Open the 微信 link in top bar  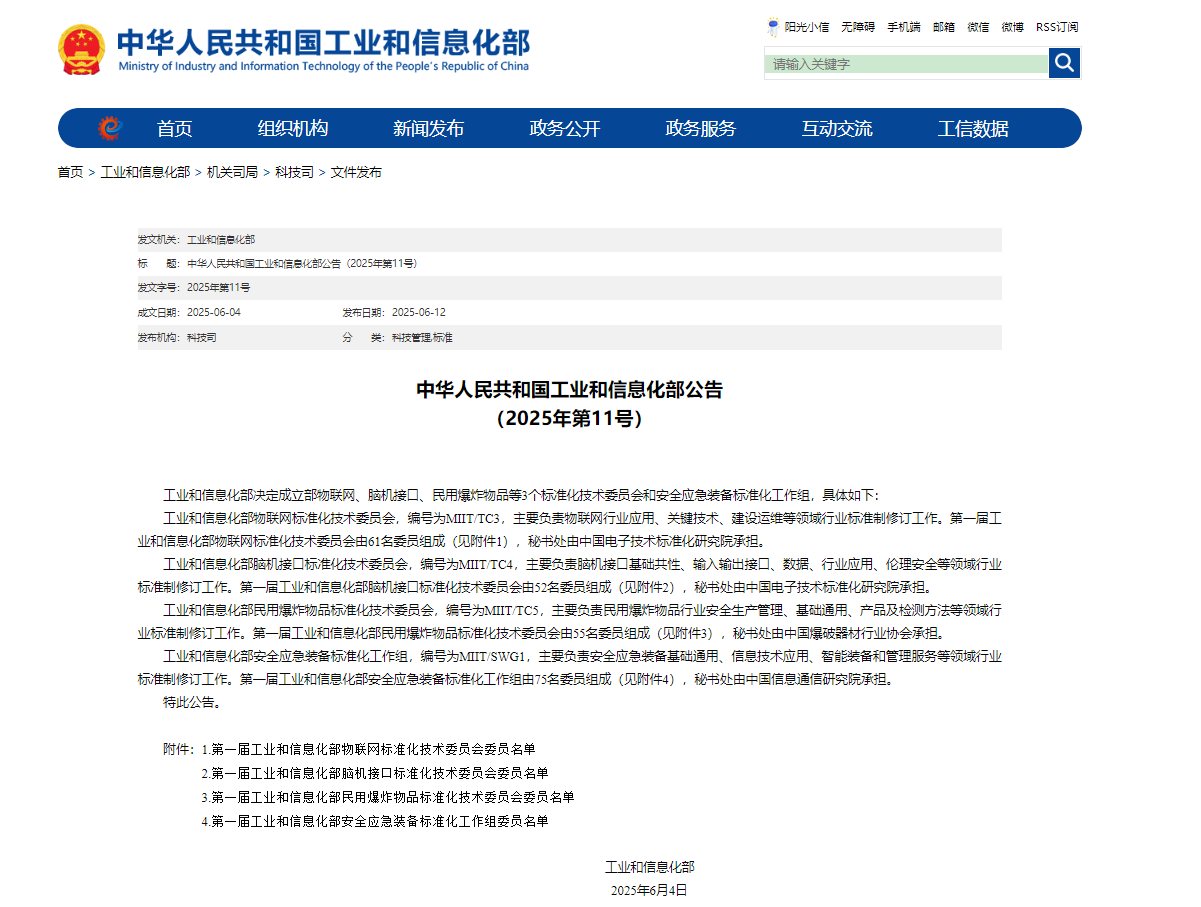(978, 27)
